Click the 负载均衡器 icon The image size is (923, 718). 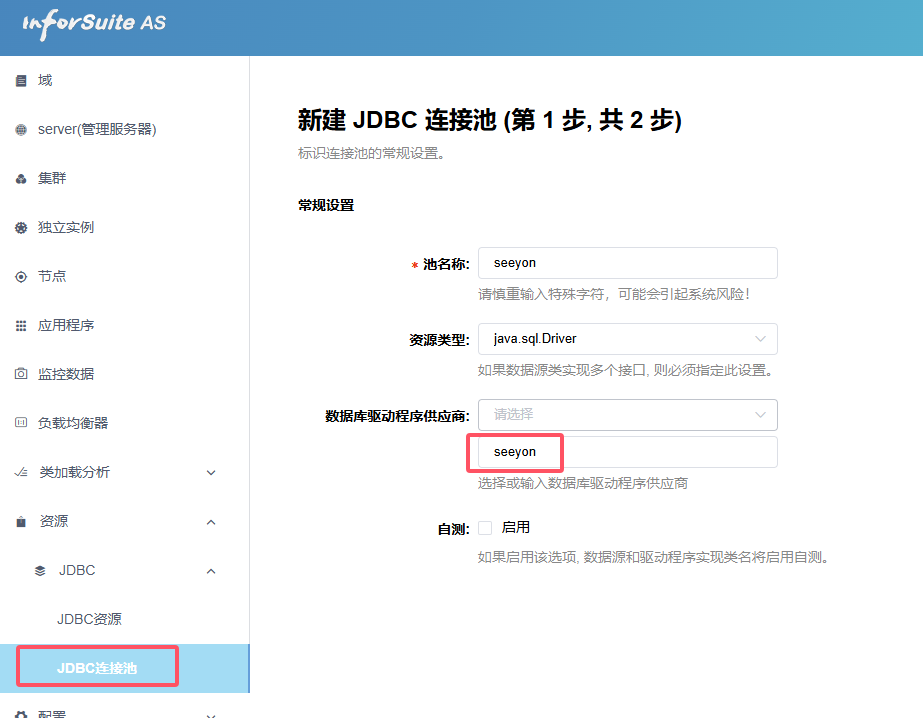coord(21,423)
